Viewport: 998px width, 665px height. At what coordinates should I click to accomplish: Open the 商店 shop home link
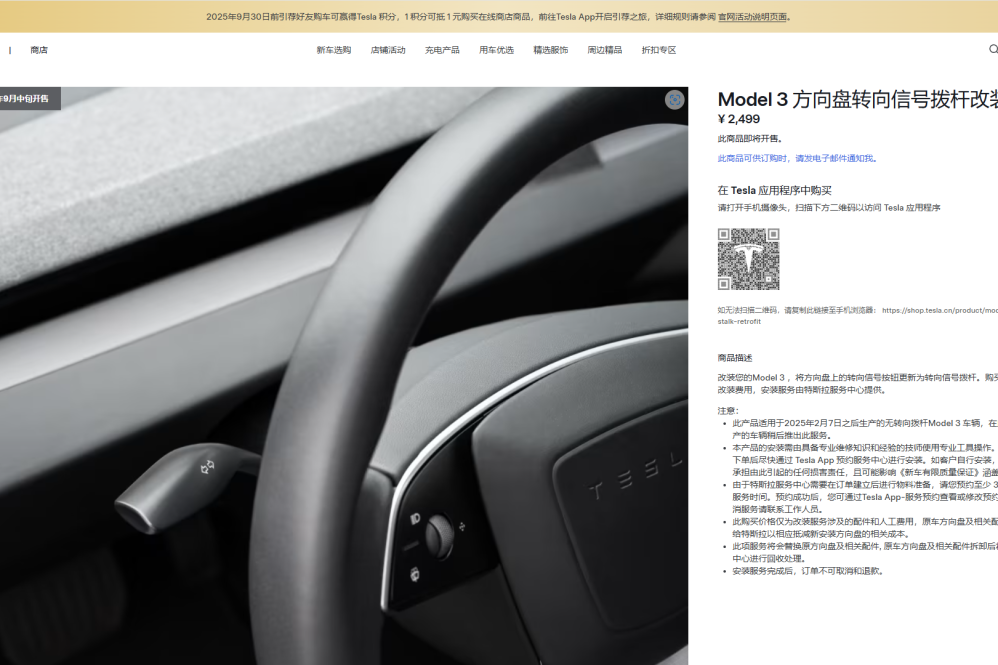click(39, 50)
